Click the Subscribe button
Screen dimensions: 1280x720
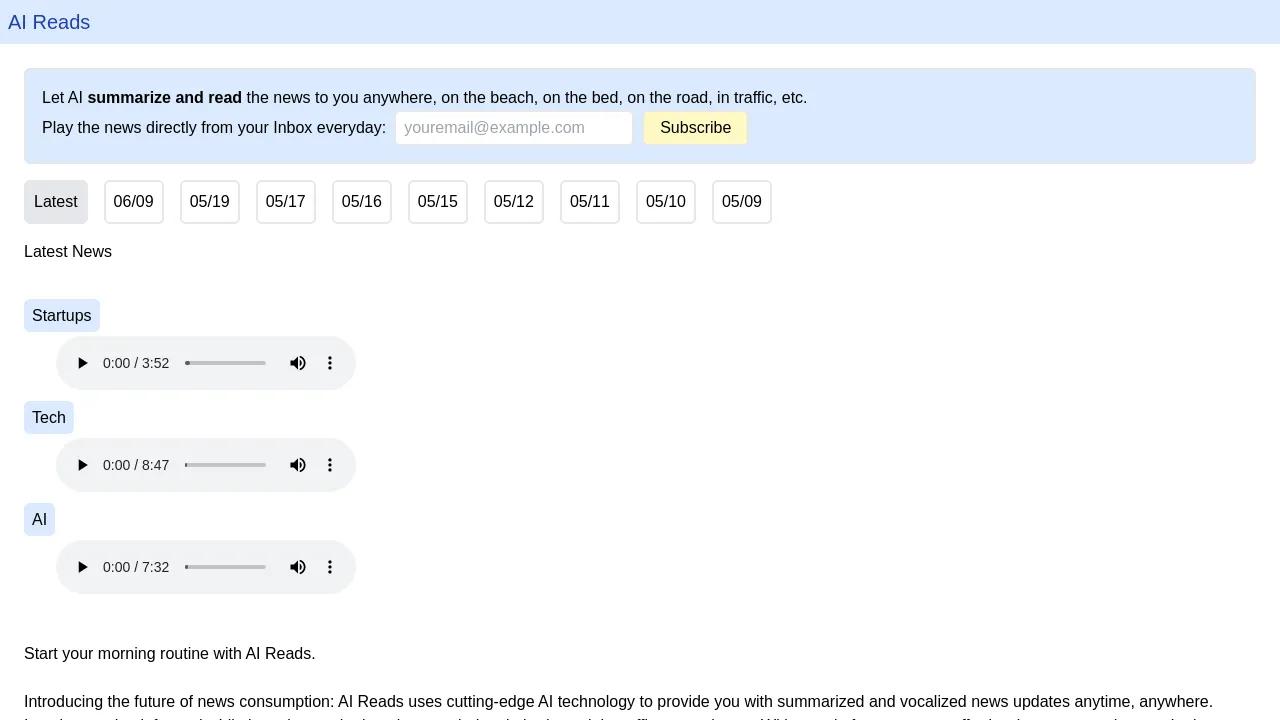[695, 128]
